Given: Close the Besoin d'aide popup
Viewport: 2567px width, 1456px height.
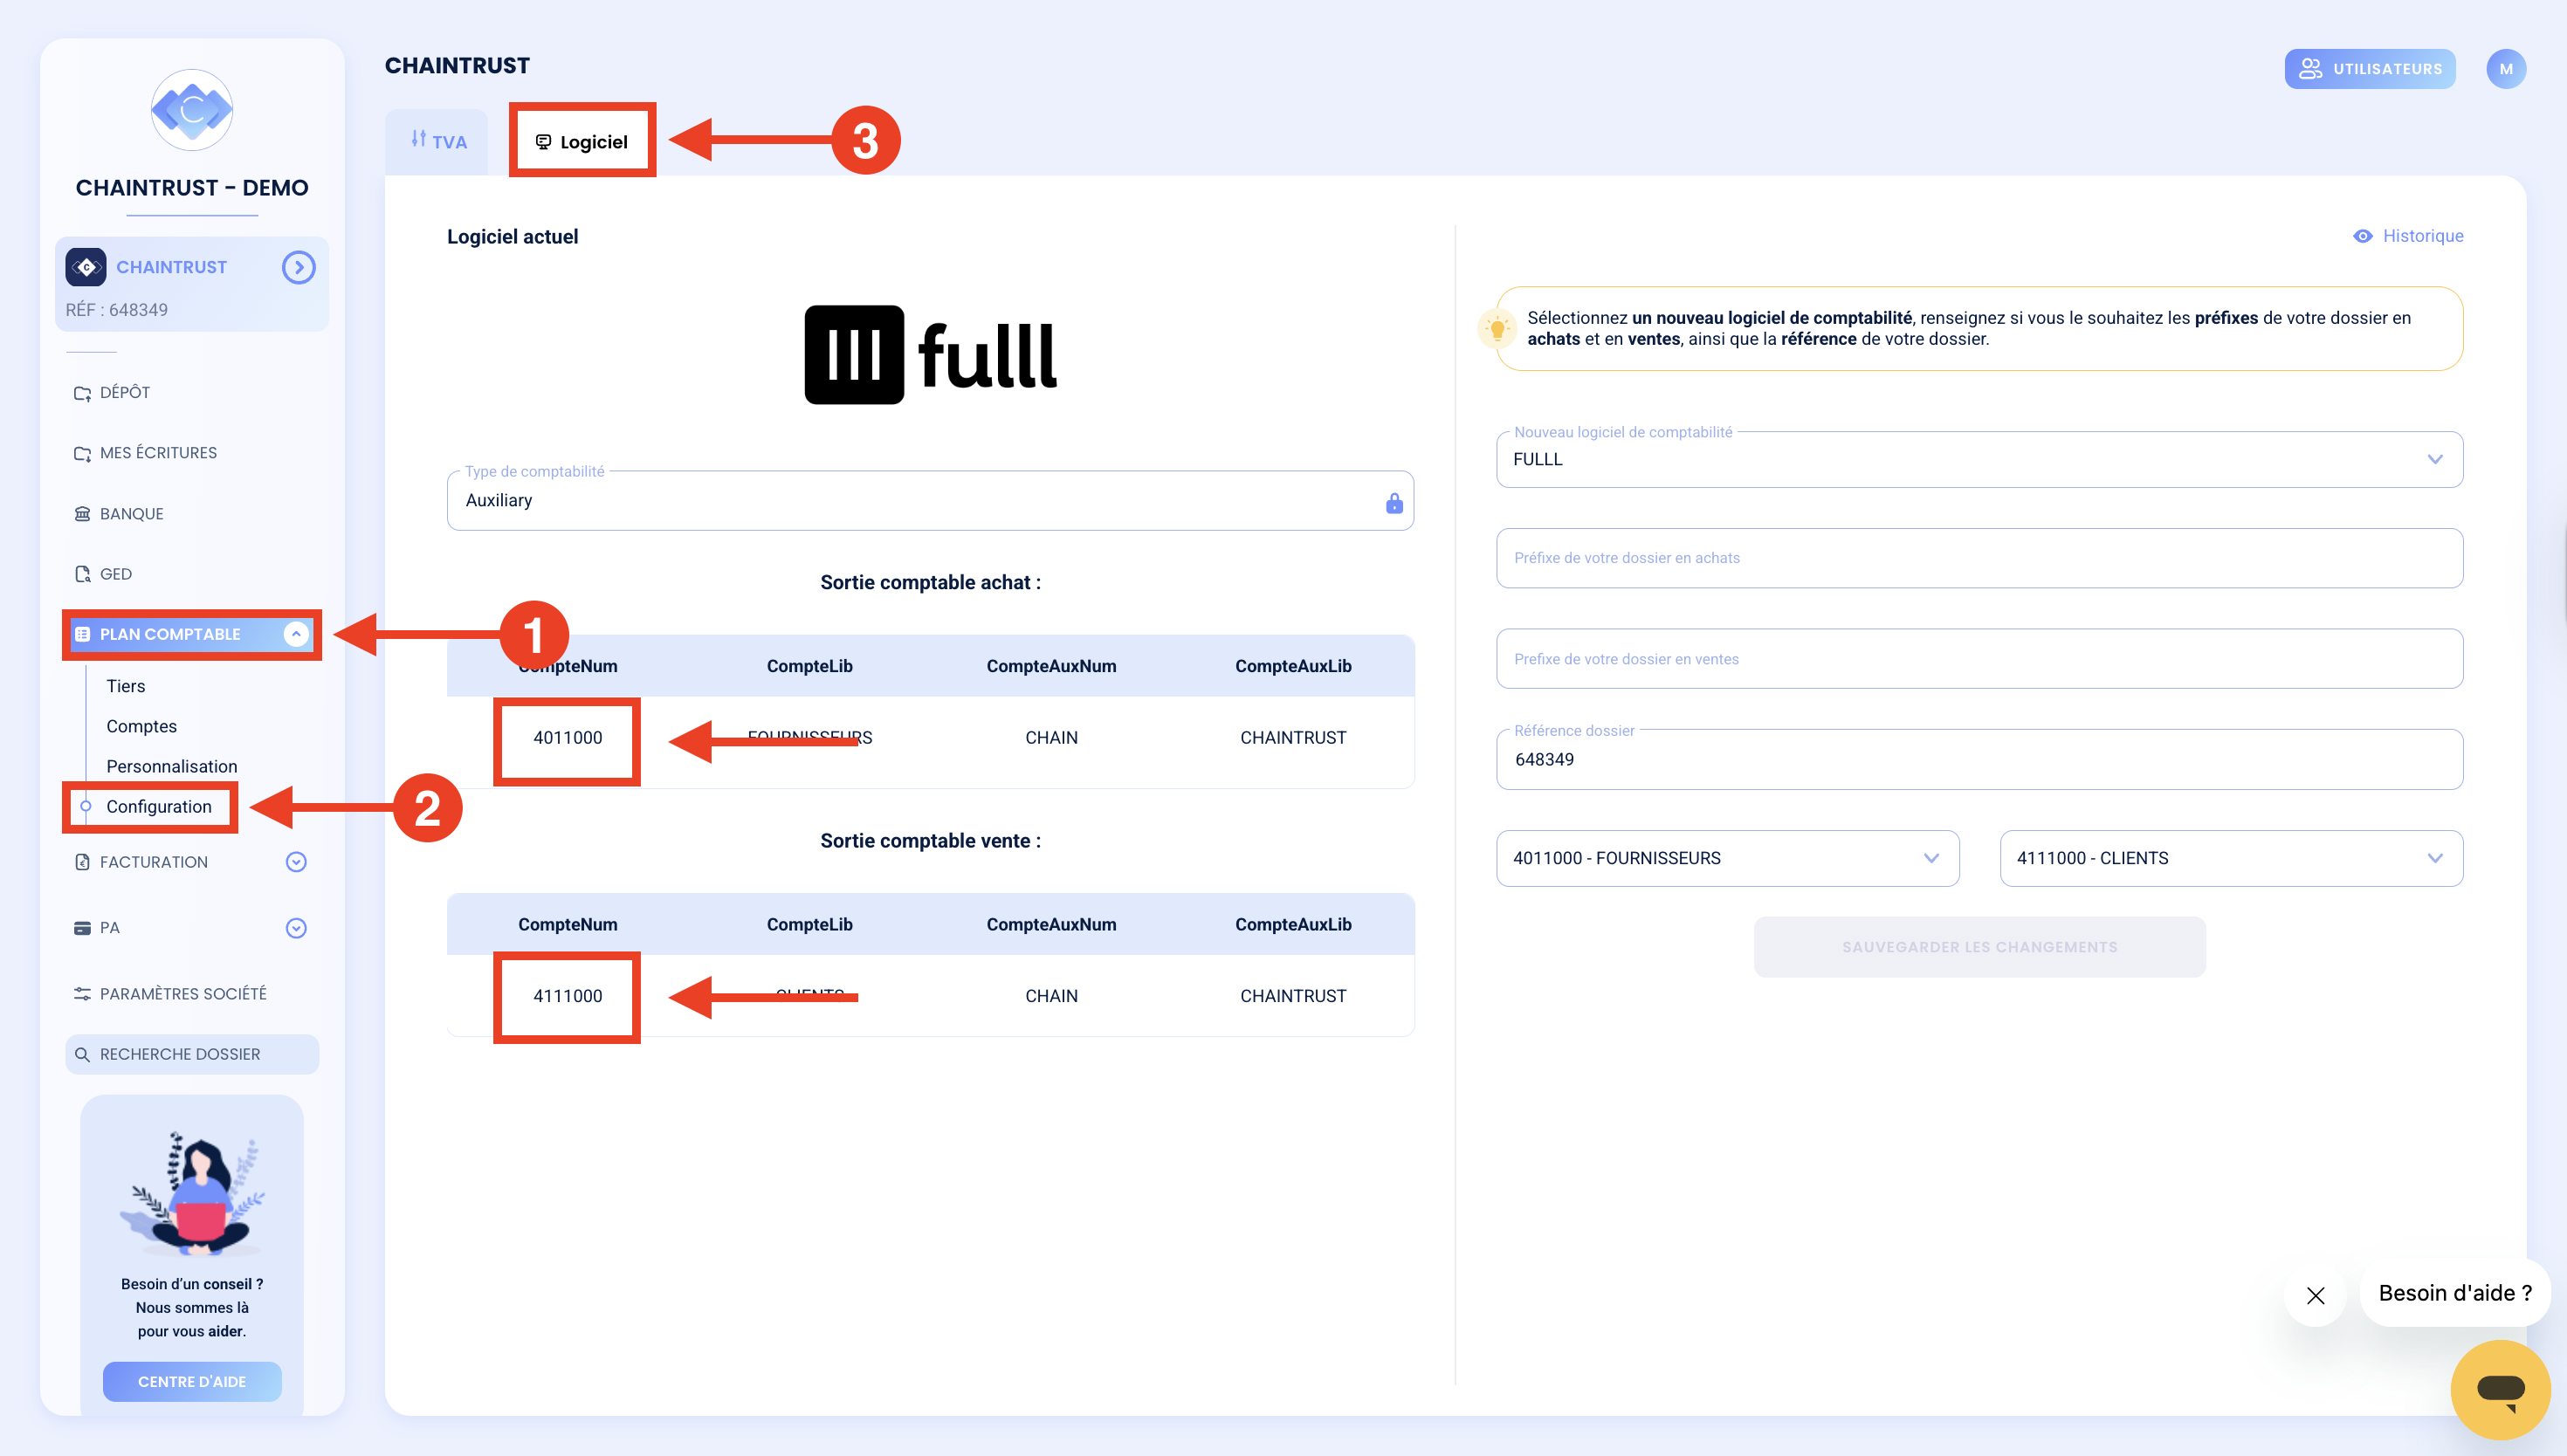Looking at the screenshot, I should click(2314, 1295).
